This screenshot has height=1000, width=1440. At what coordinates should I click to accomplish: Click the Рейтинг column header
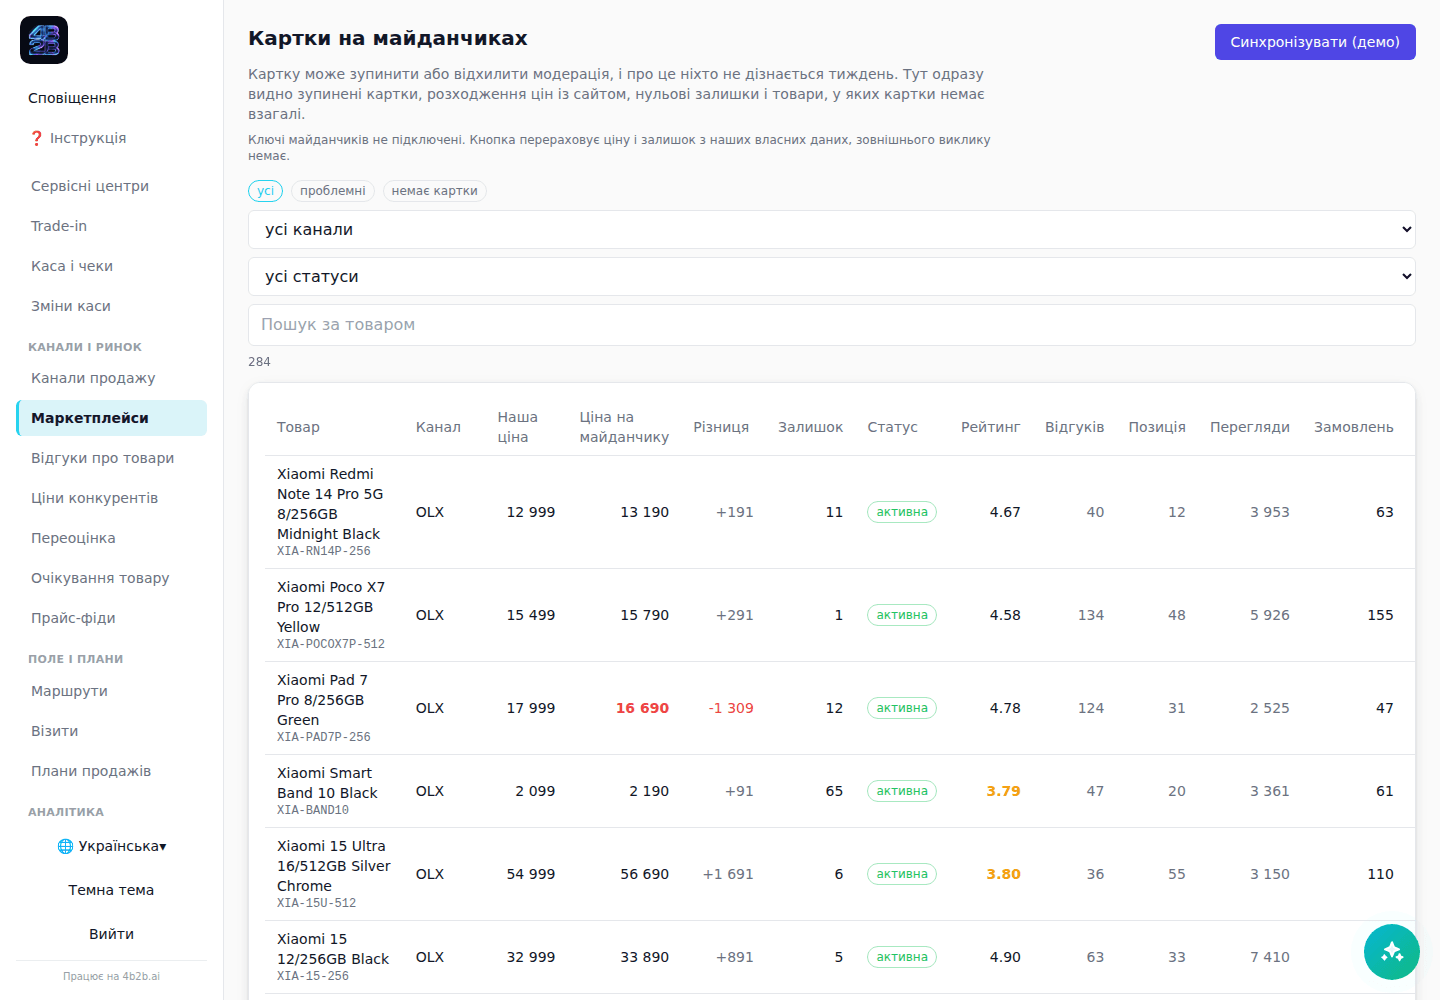click(991, 427)
